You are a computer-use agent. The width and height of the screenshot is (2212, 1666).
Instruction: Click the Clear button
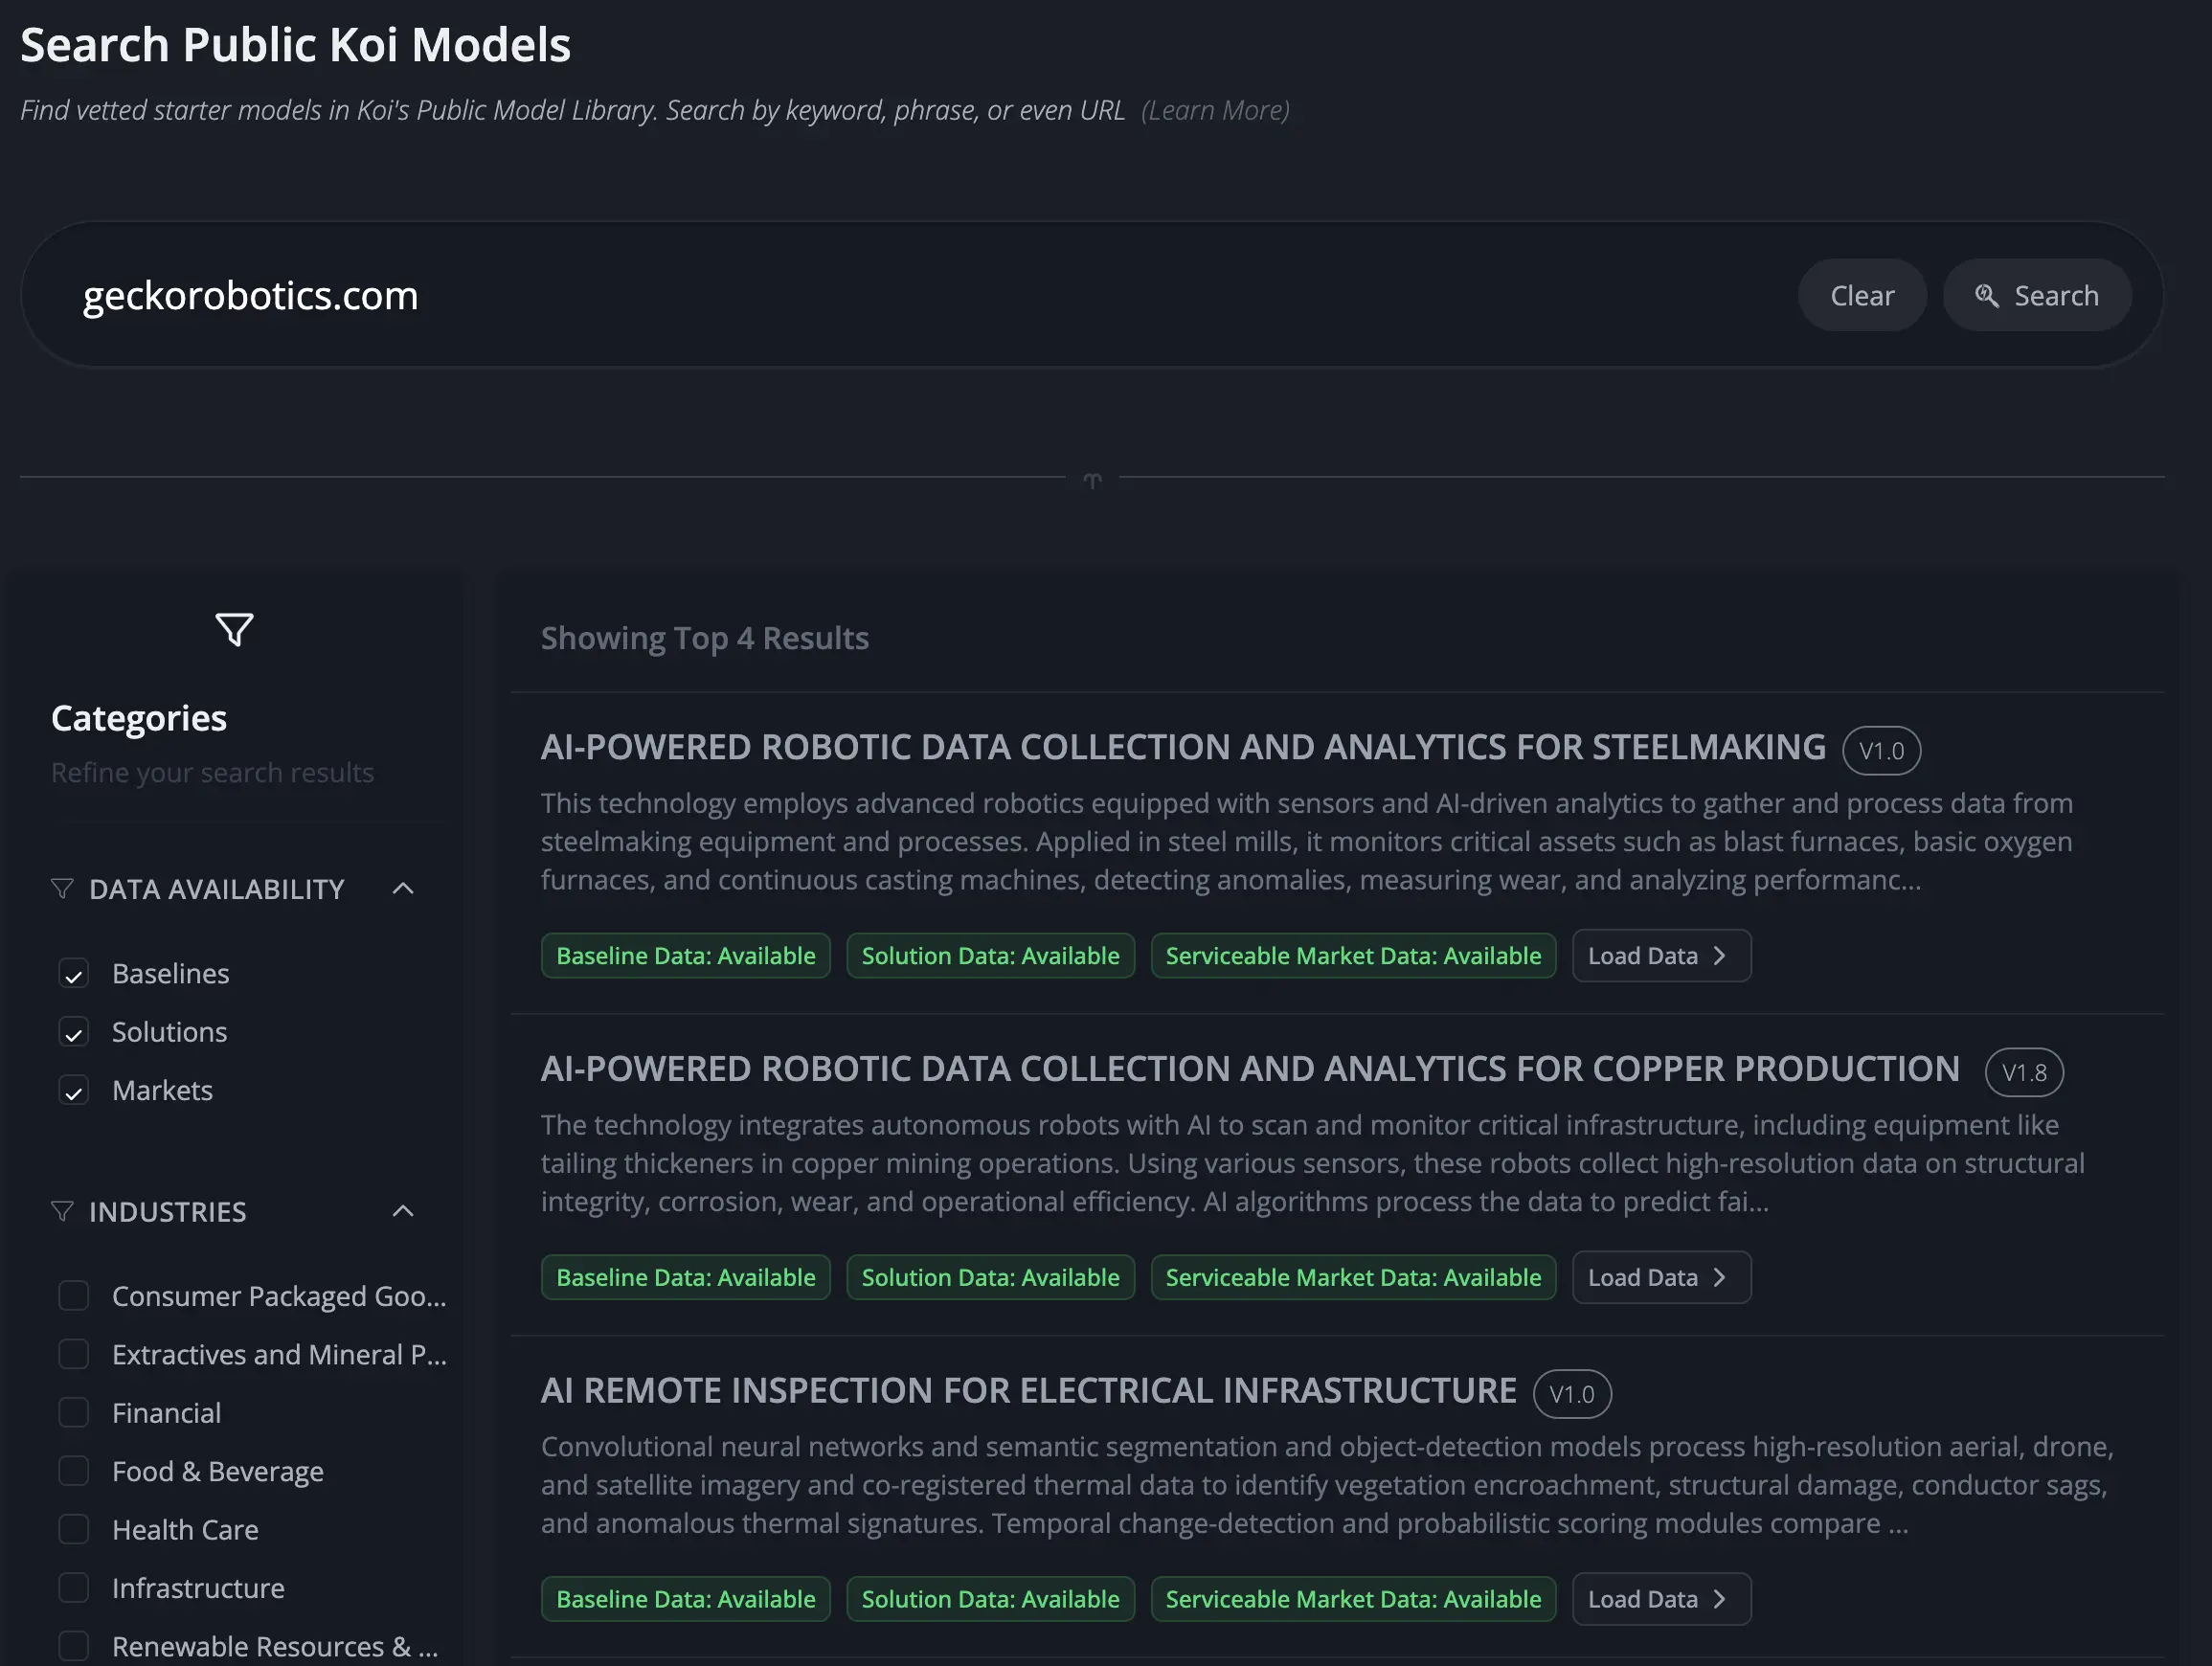[1862, 295]
